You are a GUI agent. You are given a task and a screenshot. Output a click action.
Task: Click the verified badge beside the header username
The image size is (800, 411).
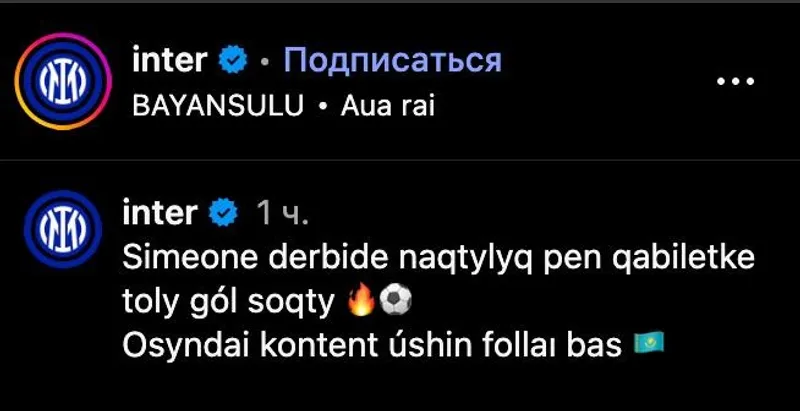(x=232, y=62)
